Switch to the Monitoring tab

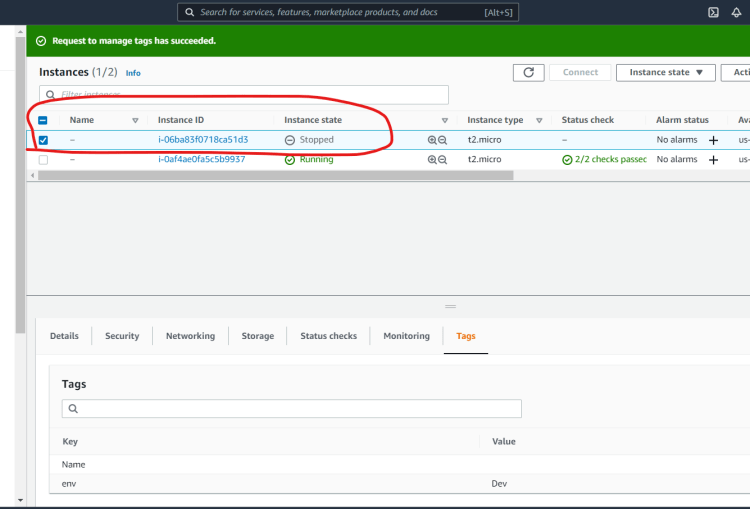pyautogui.click(x=407, y=336)
